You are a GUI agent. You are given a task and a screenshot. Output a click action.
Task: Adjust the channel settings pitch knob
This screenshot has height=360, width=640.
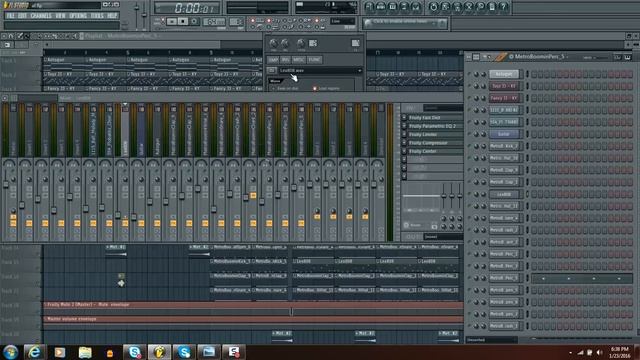pyautogui.click(x=300, y=43)
